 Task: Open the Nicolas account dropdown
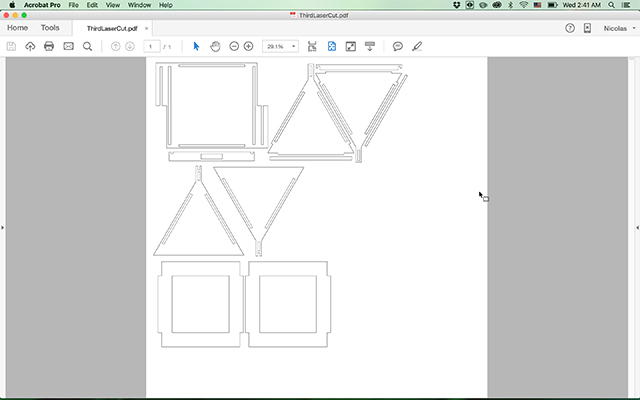click(x=619, y=28)
